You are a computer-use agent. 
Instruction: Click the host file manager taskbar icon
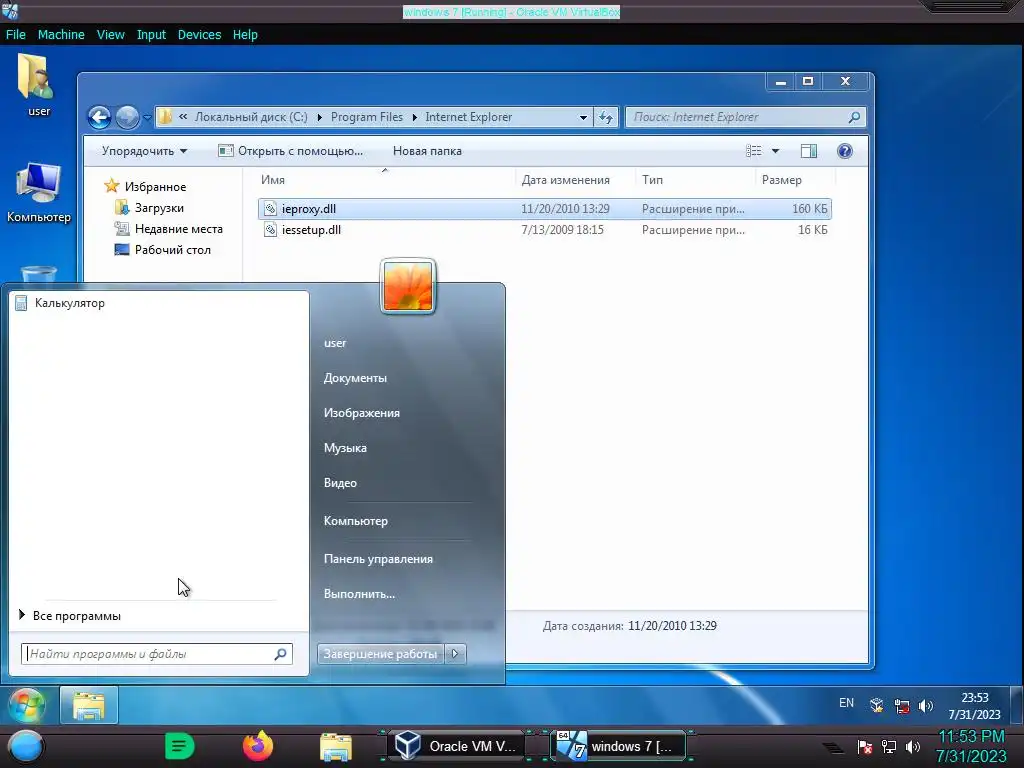(336, 746)
